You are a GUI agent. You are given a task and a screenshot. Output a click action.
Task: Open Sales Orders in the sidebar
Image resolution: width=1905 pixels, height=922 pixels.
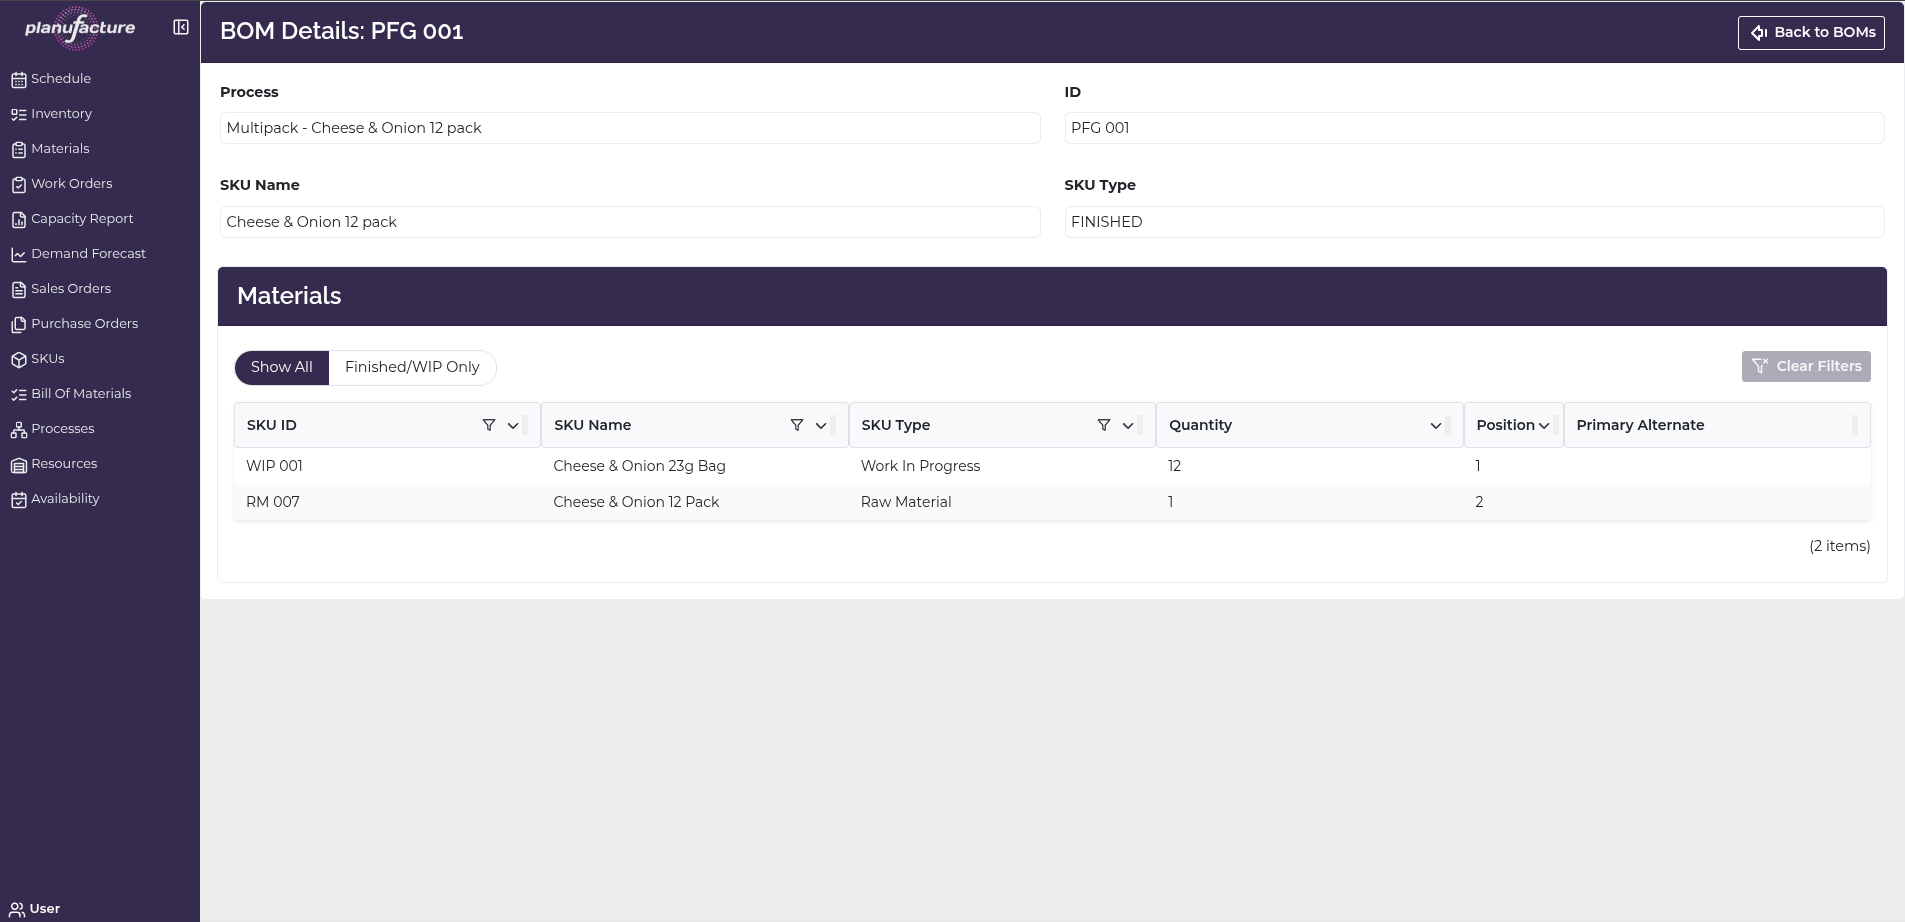click(71, 288)
